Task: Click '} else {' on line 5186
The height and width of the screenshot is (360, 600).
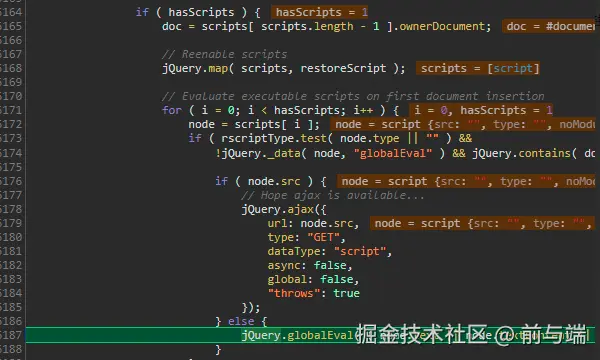Action: tap(241, 321)
